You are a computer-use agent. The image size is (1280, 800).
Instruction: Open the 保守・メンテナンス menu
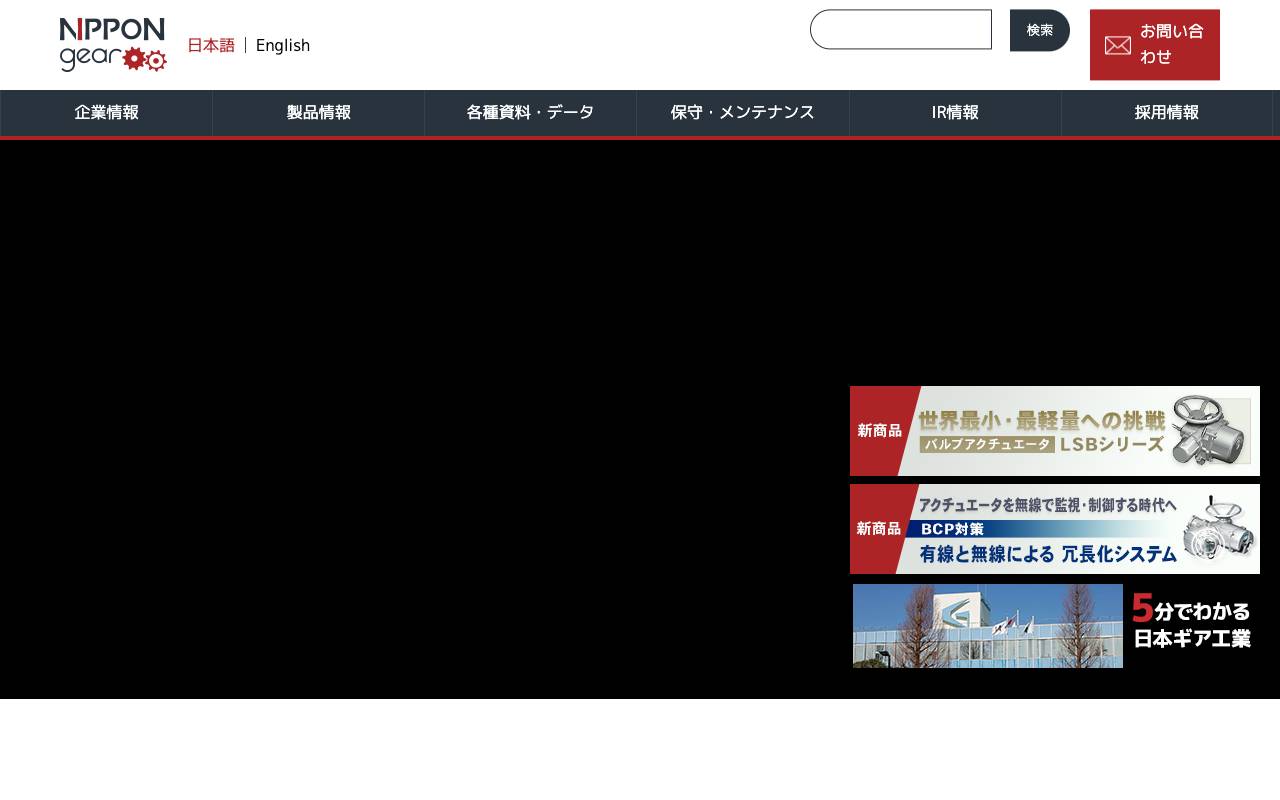click(742, 113)
